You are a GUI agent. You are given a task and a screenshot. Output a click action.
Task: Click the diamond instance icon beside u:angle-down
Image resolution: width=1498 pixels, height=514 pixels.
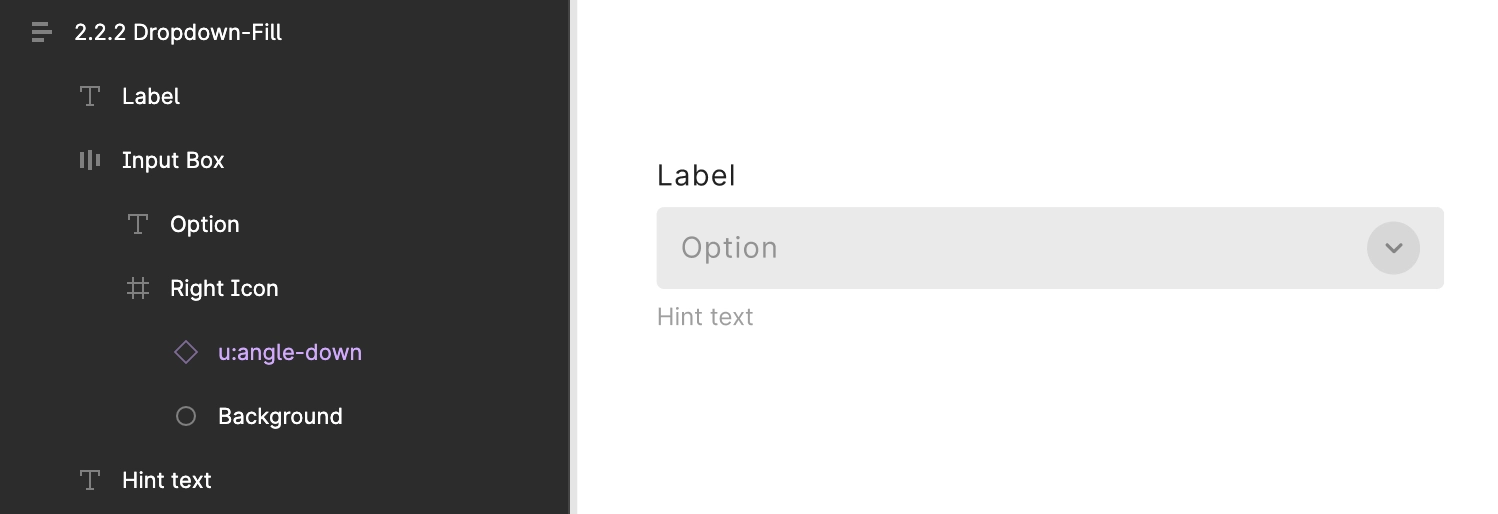click(x=186, y=352)
